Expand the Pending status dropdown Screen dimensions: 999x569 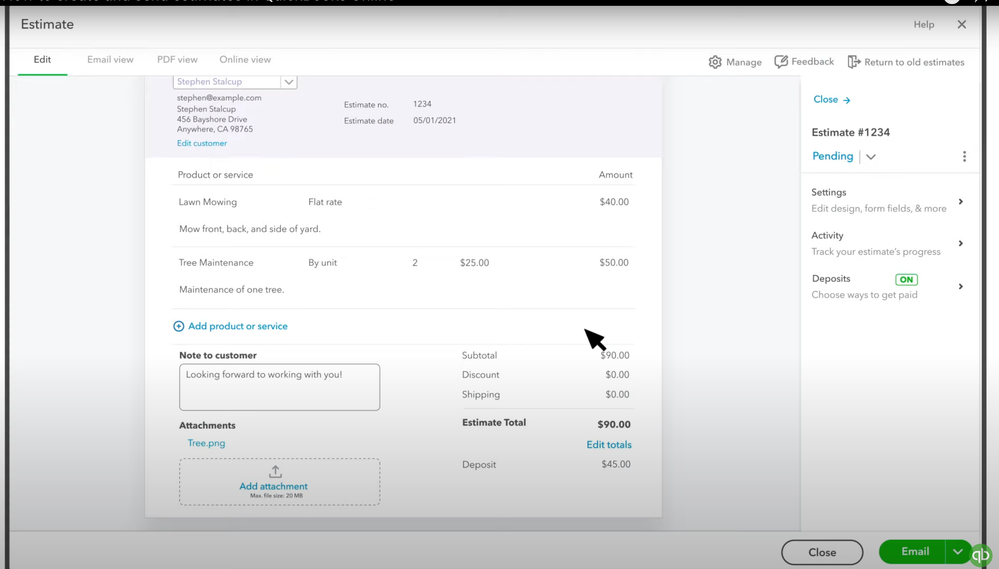(x=870, y=157)
